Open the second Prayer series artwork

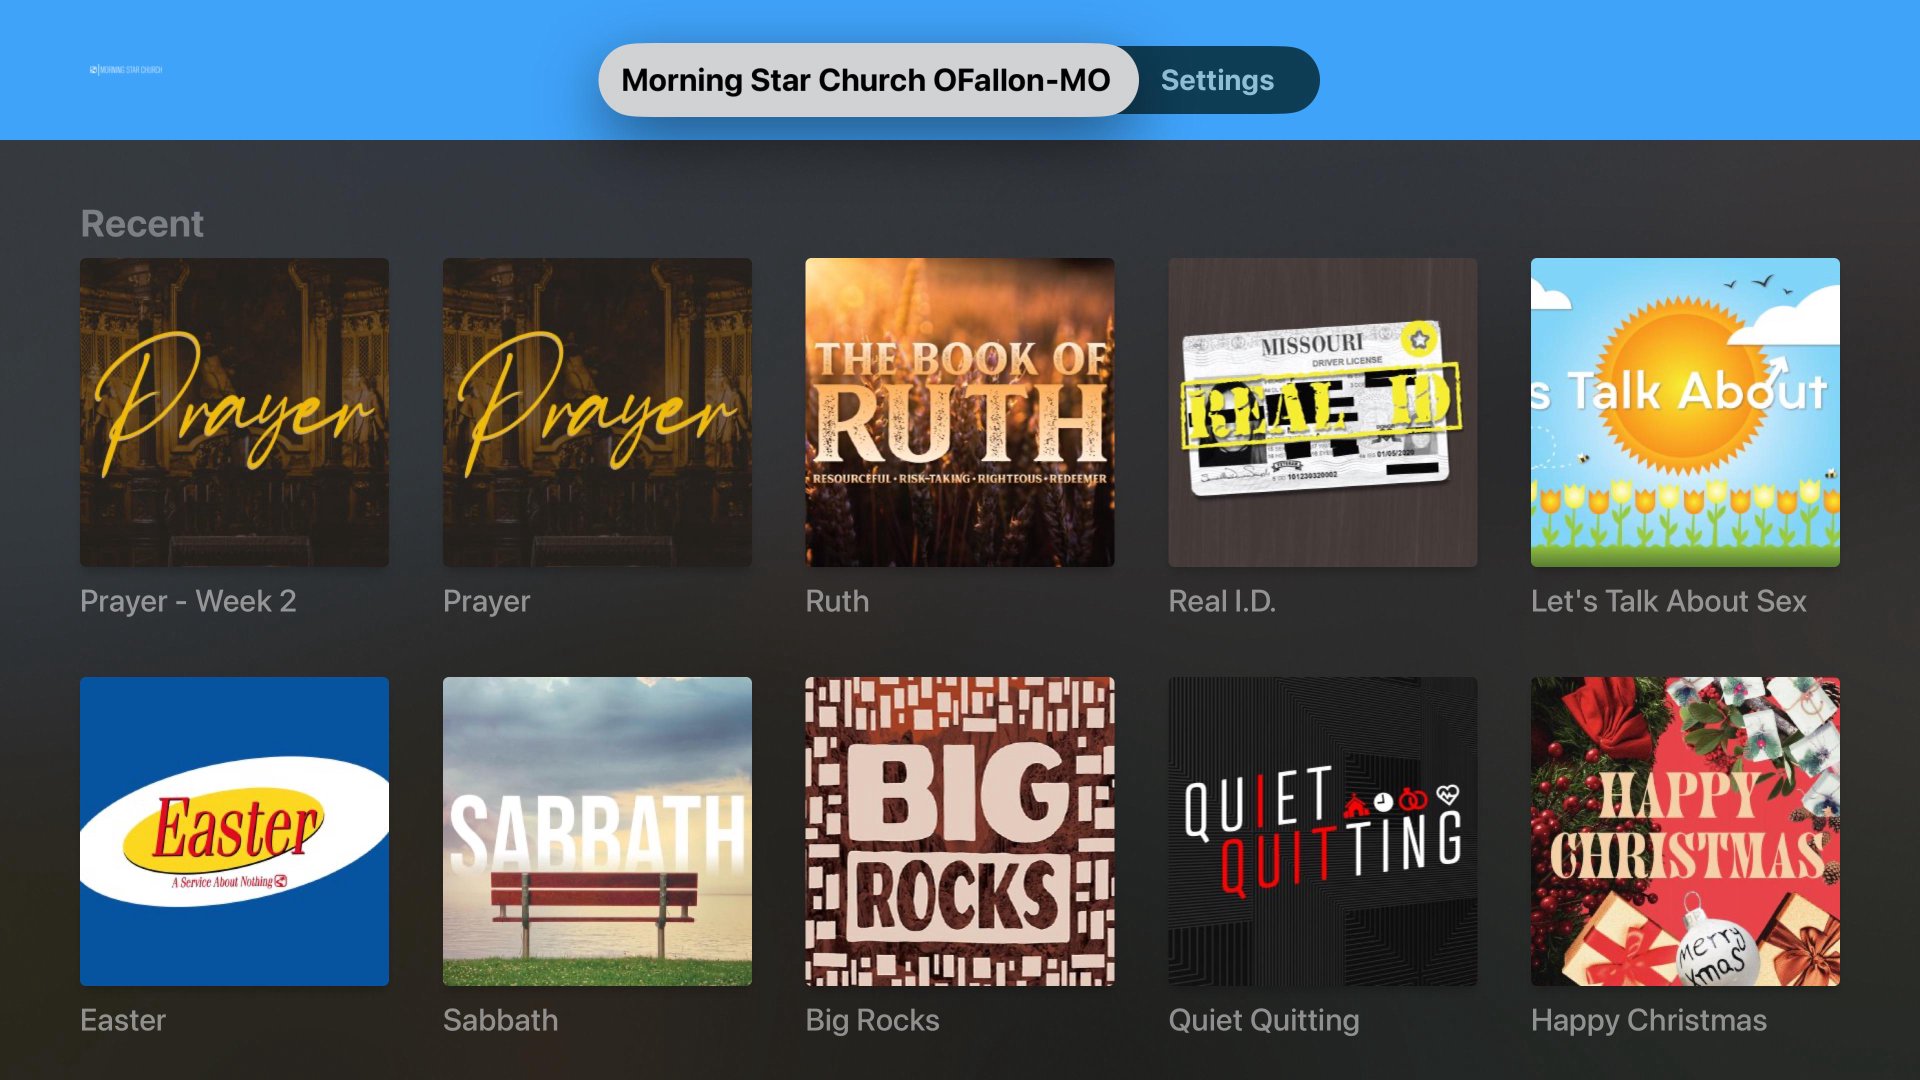597,412
